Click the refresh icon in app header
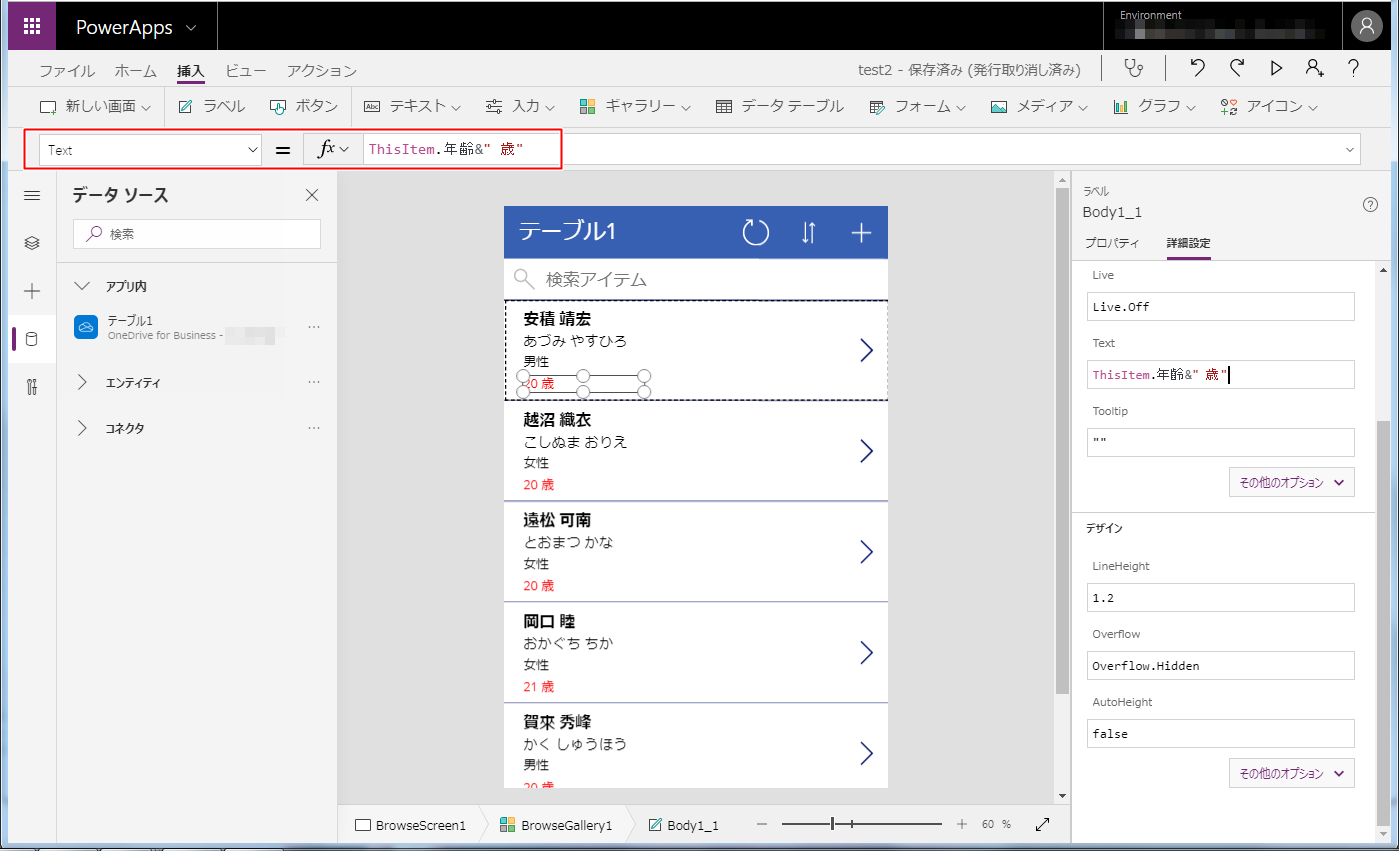 [x=755, y=232]
